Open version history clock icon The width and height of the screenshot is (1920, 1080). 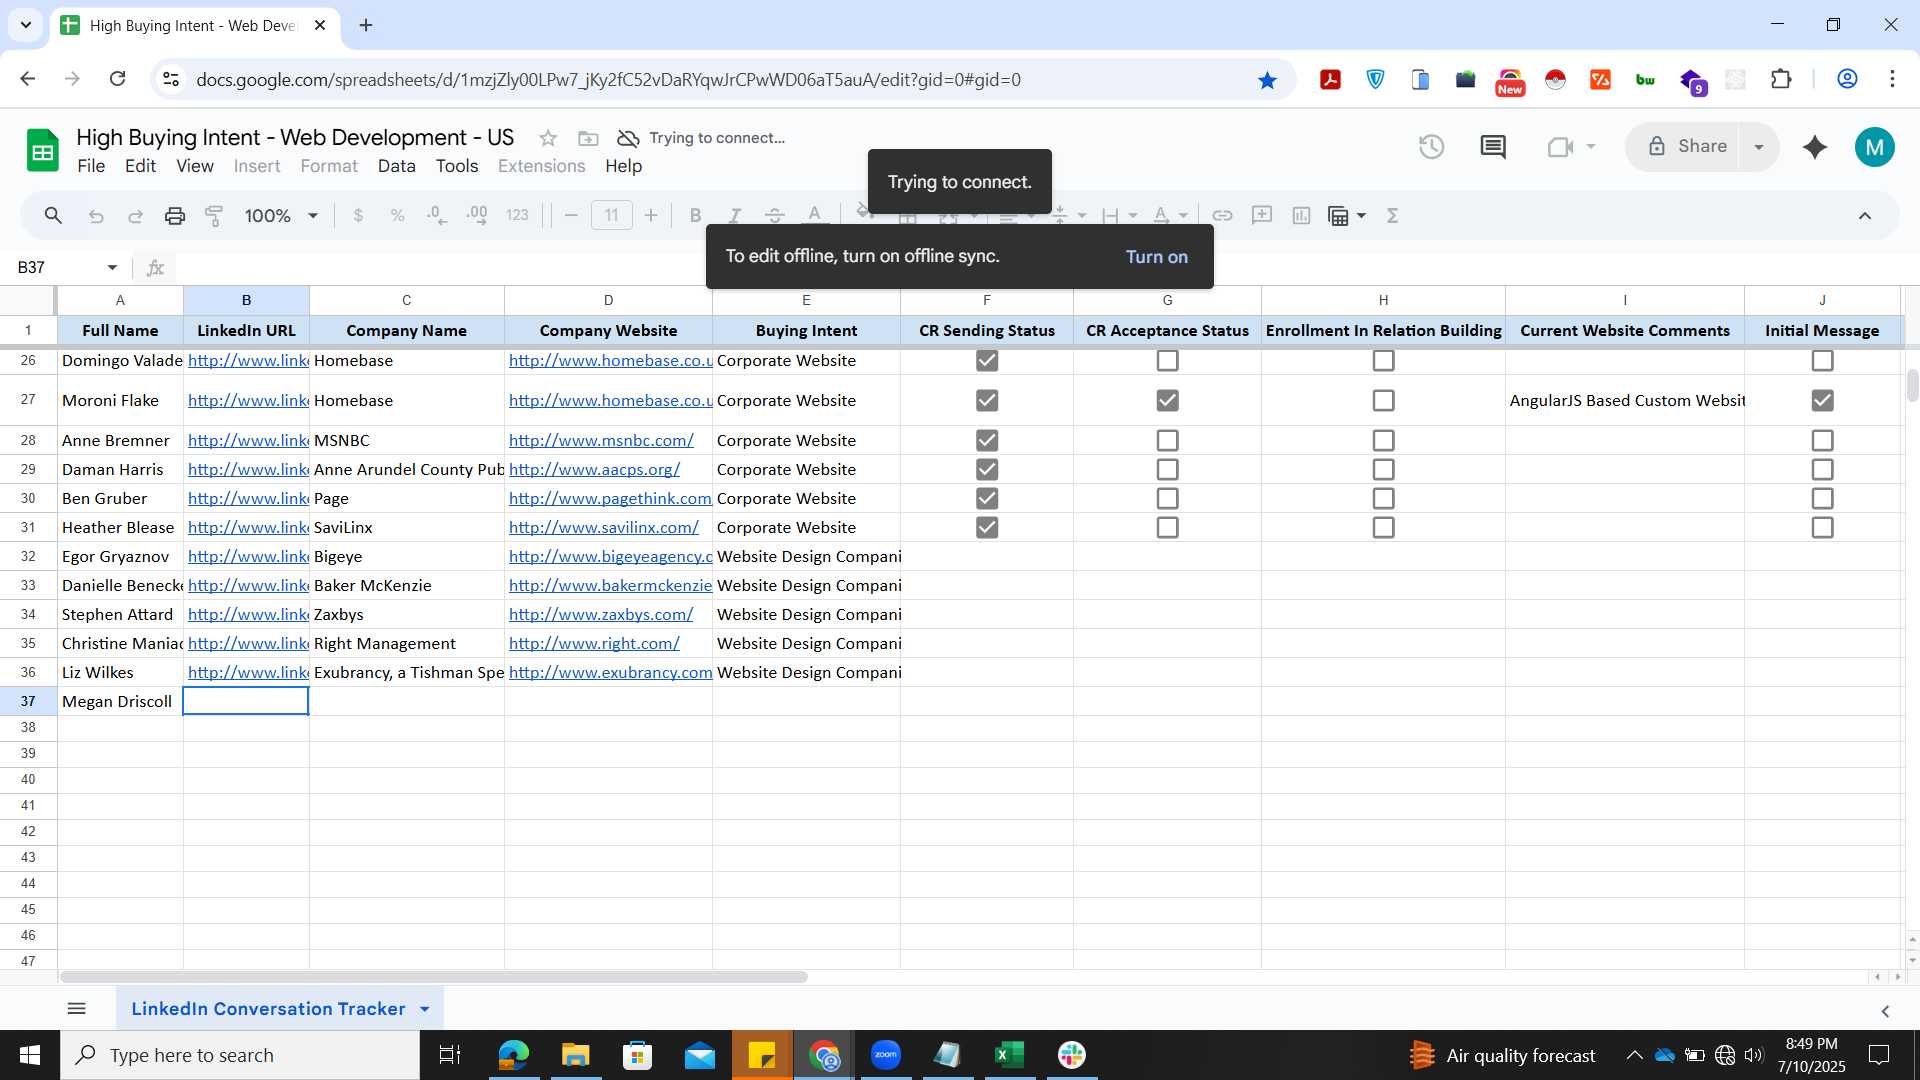1431,147
